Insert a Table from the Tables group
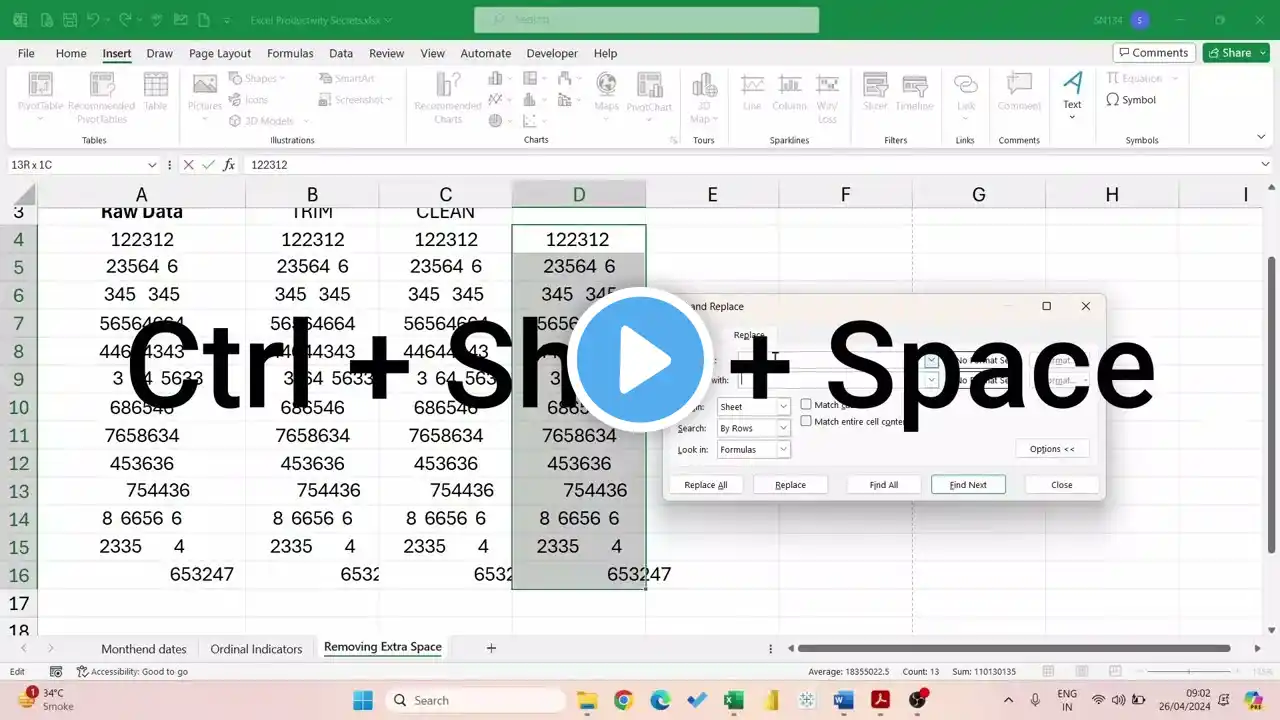 pyautogui.click(x=155, y=92)
